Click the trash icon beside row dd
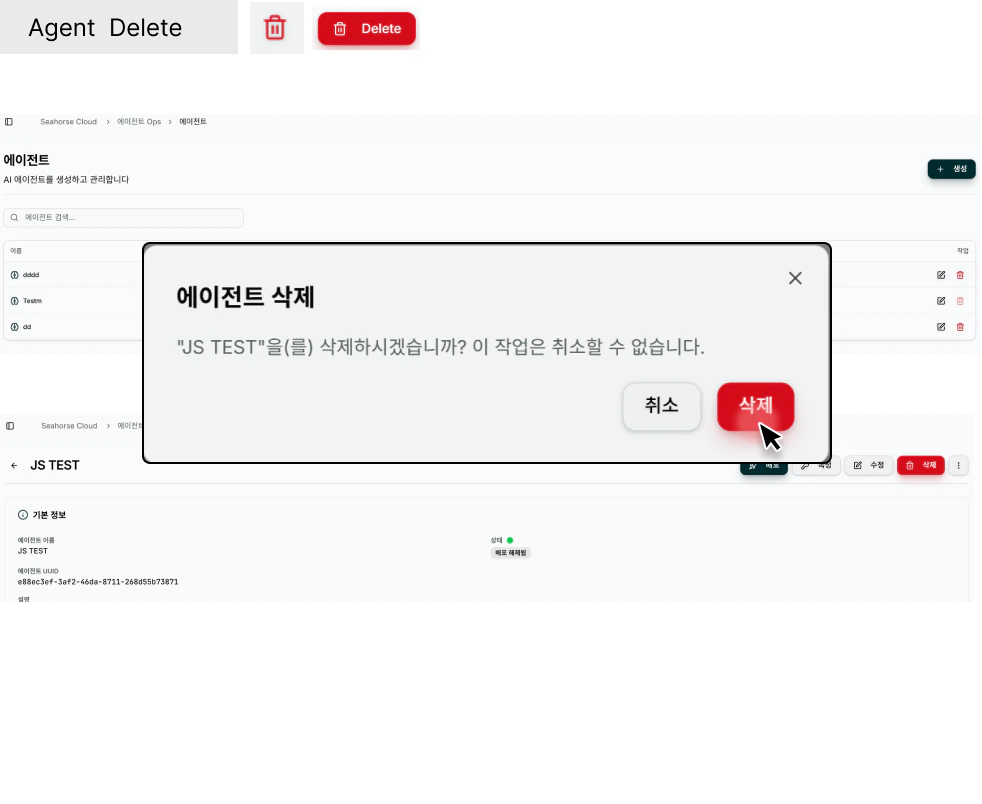 pyautogui.click(x=960, y=326)
